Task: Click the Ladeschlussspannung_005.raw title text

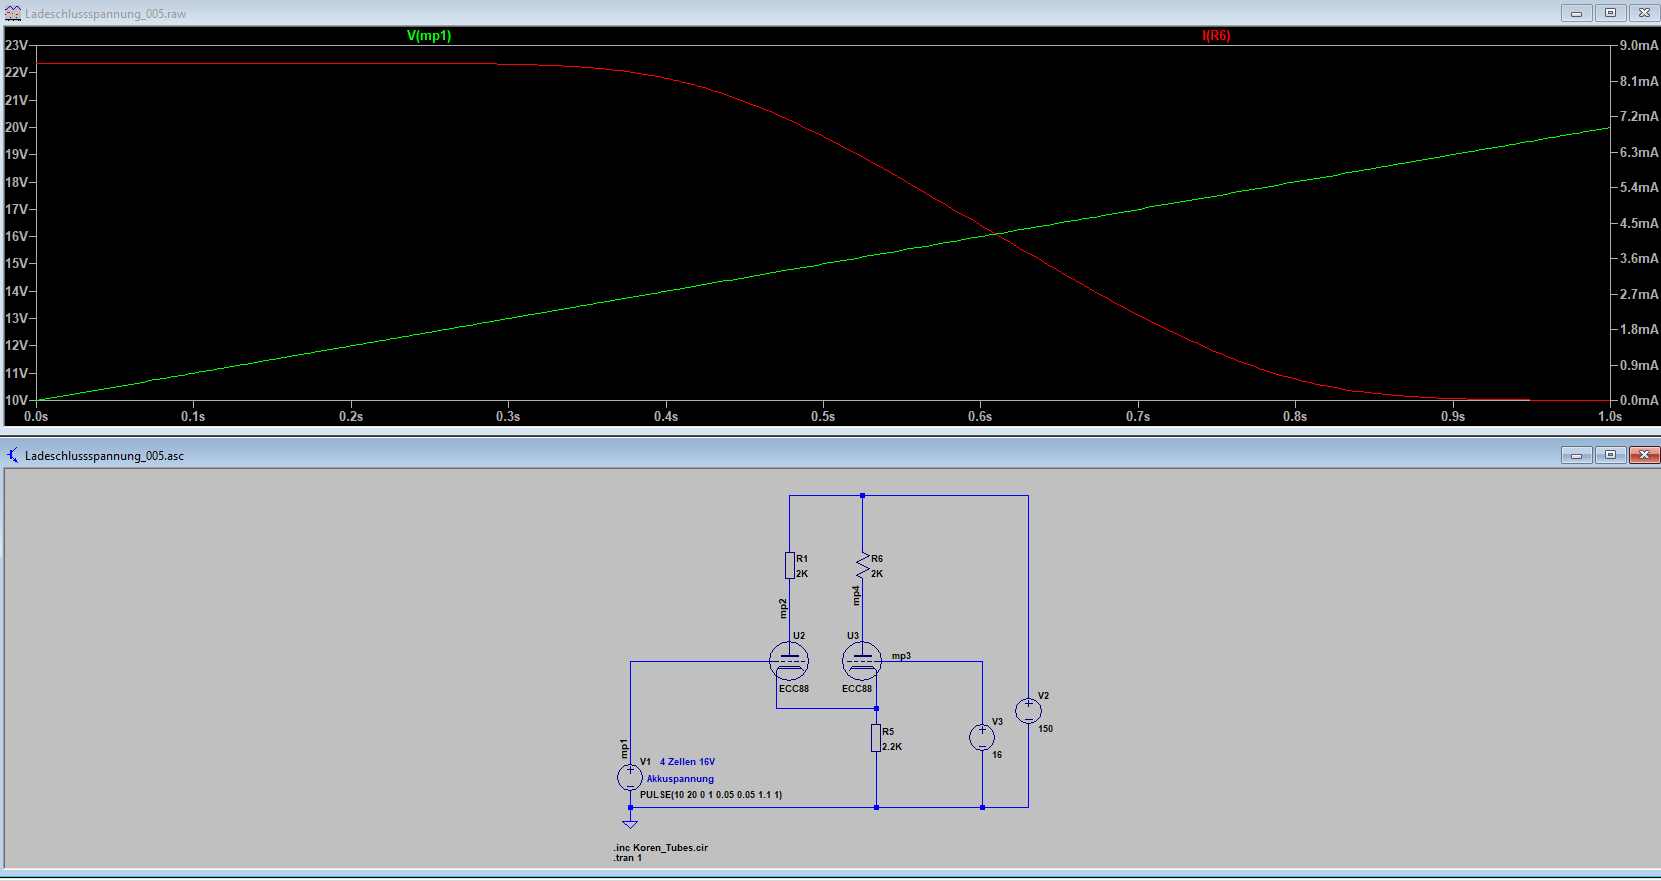Action: [105, 14]
